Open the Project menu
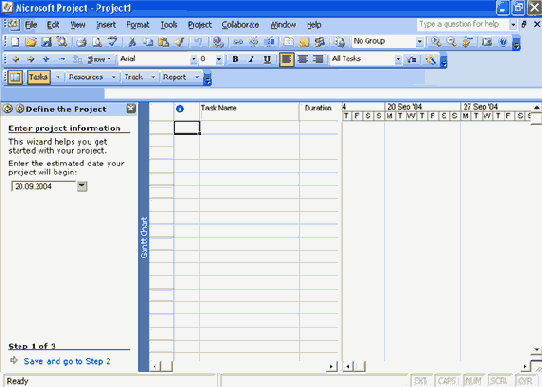 tap(199, 25)
